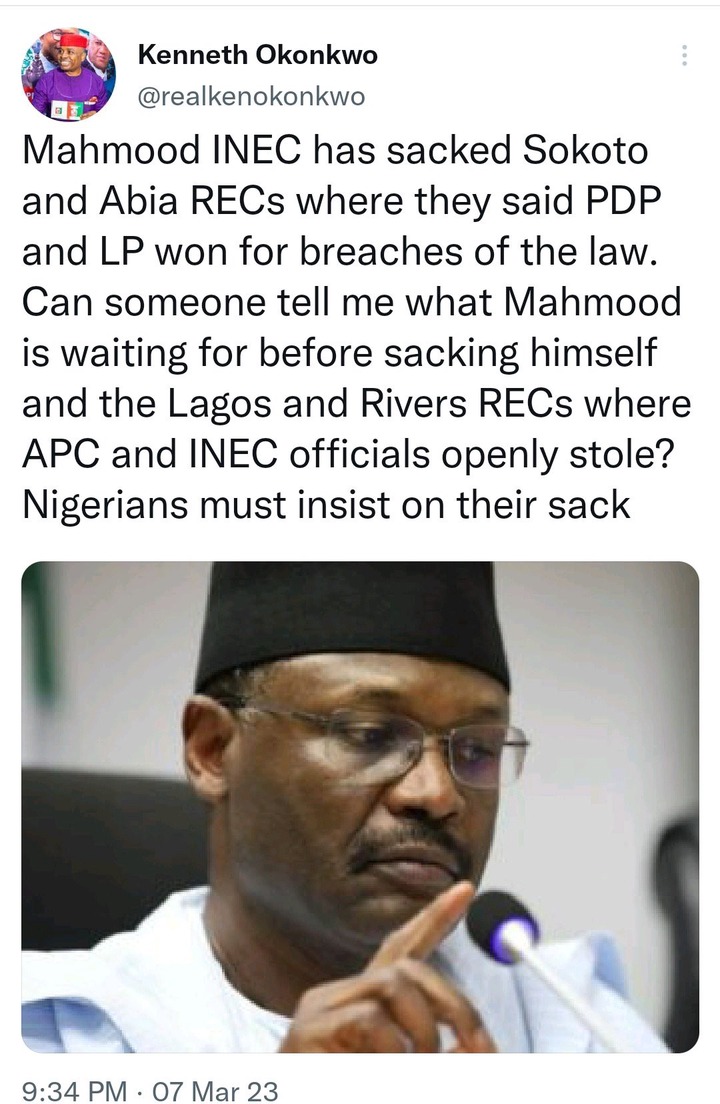Click the line 'and LP won for breaches'
Image resolution: width=720 pixels, height=1104 pixels.
339,252
